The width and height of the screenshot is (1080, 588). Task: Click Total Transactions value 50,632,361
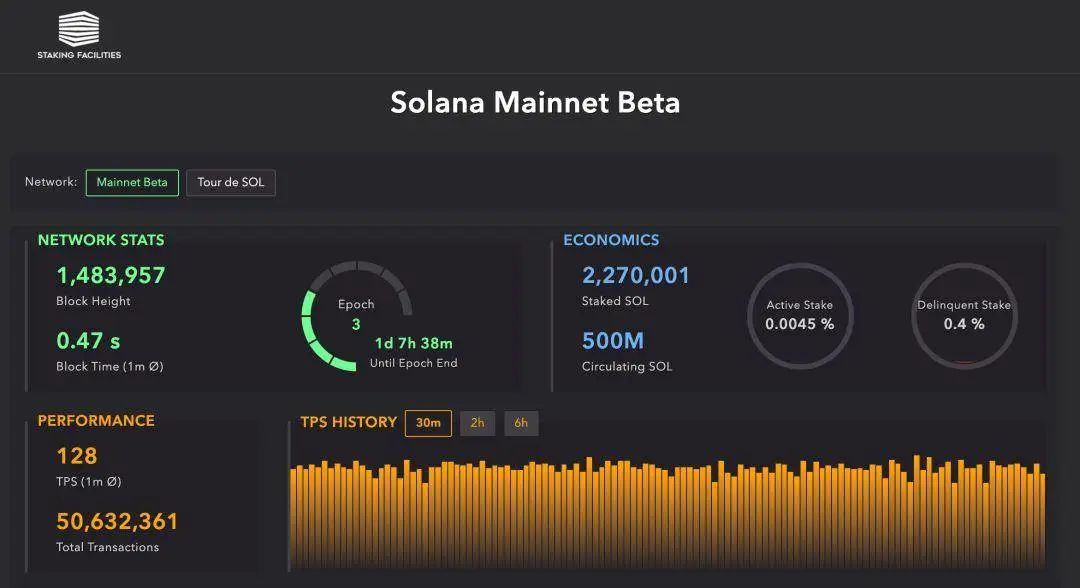point(117,521)
